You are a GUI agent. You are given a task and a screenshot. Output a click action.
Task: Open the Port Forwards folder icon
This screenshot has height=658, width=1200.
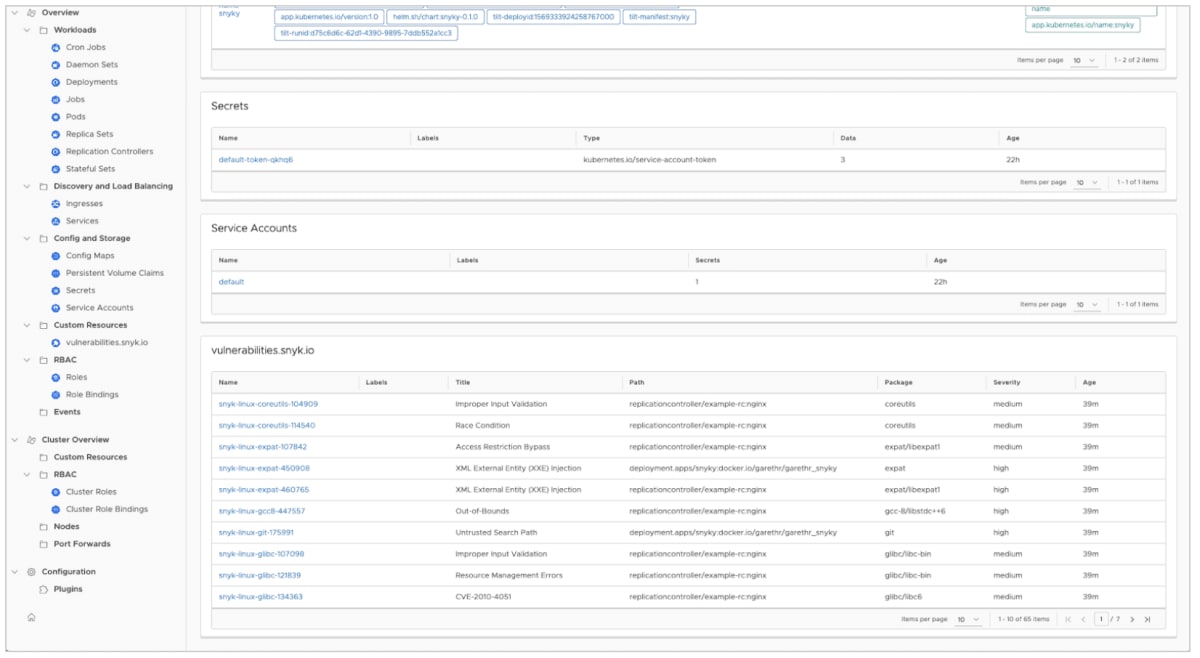tap(43, 544)
